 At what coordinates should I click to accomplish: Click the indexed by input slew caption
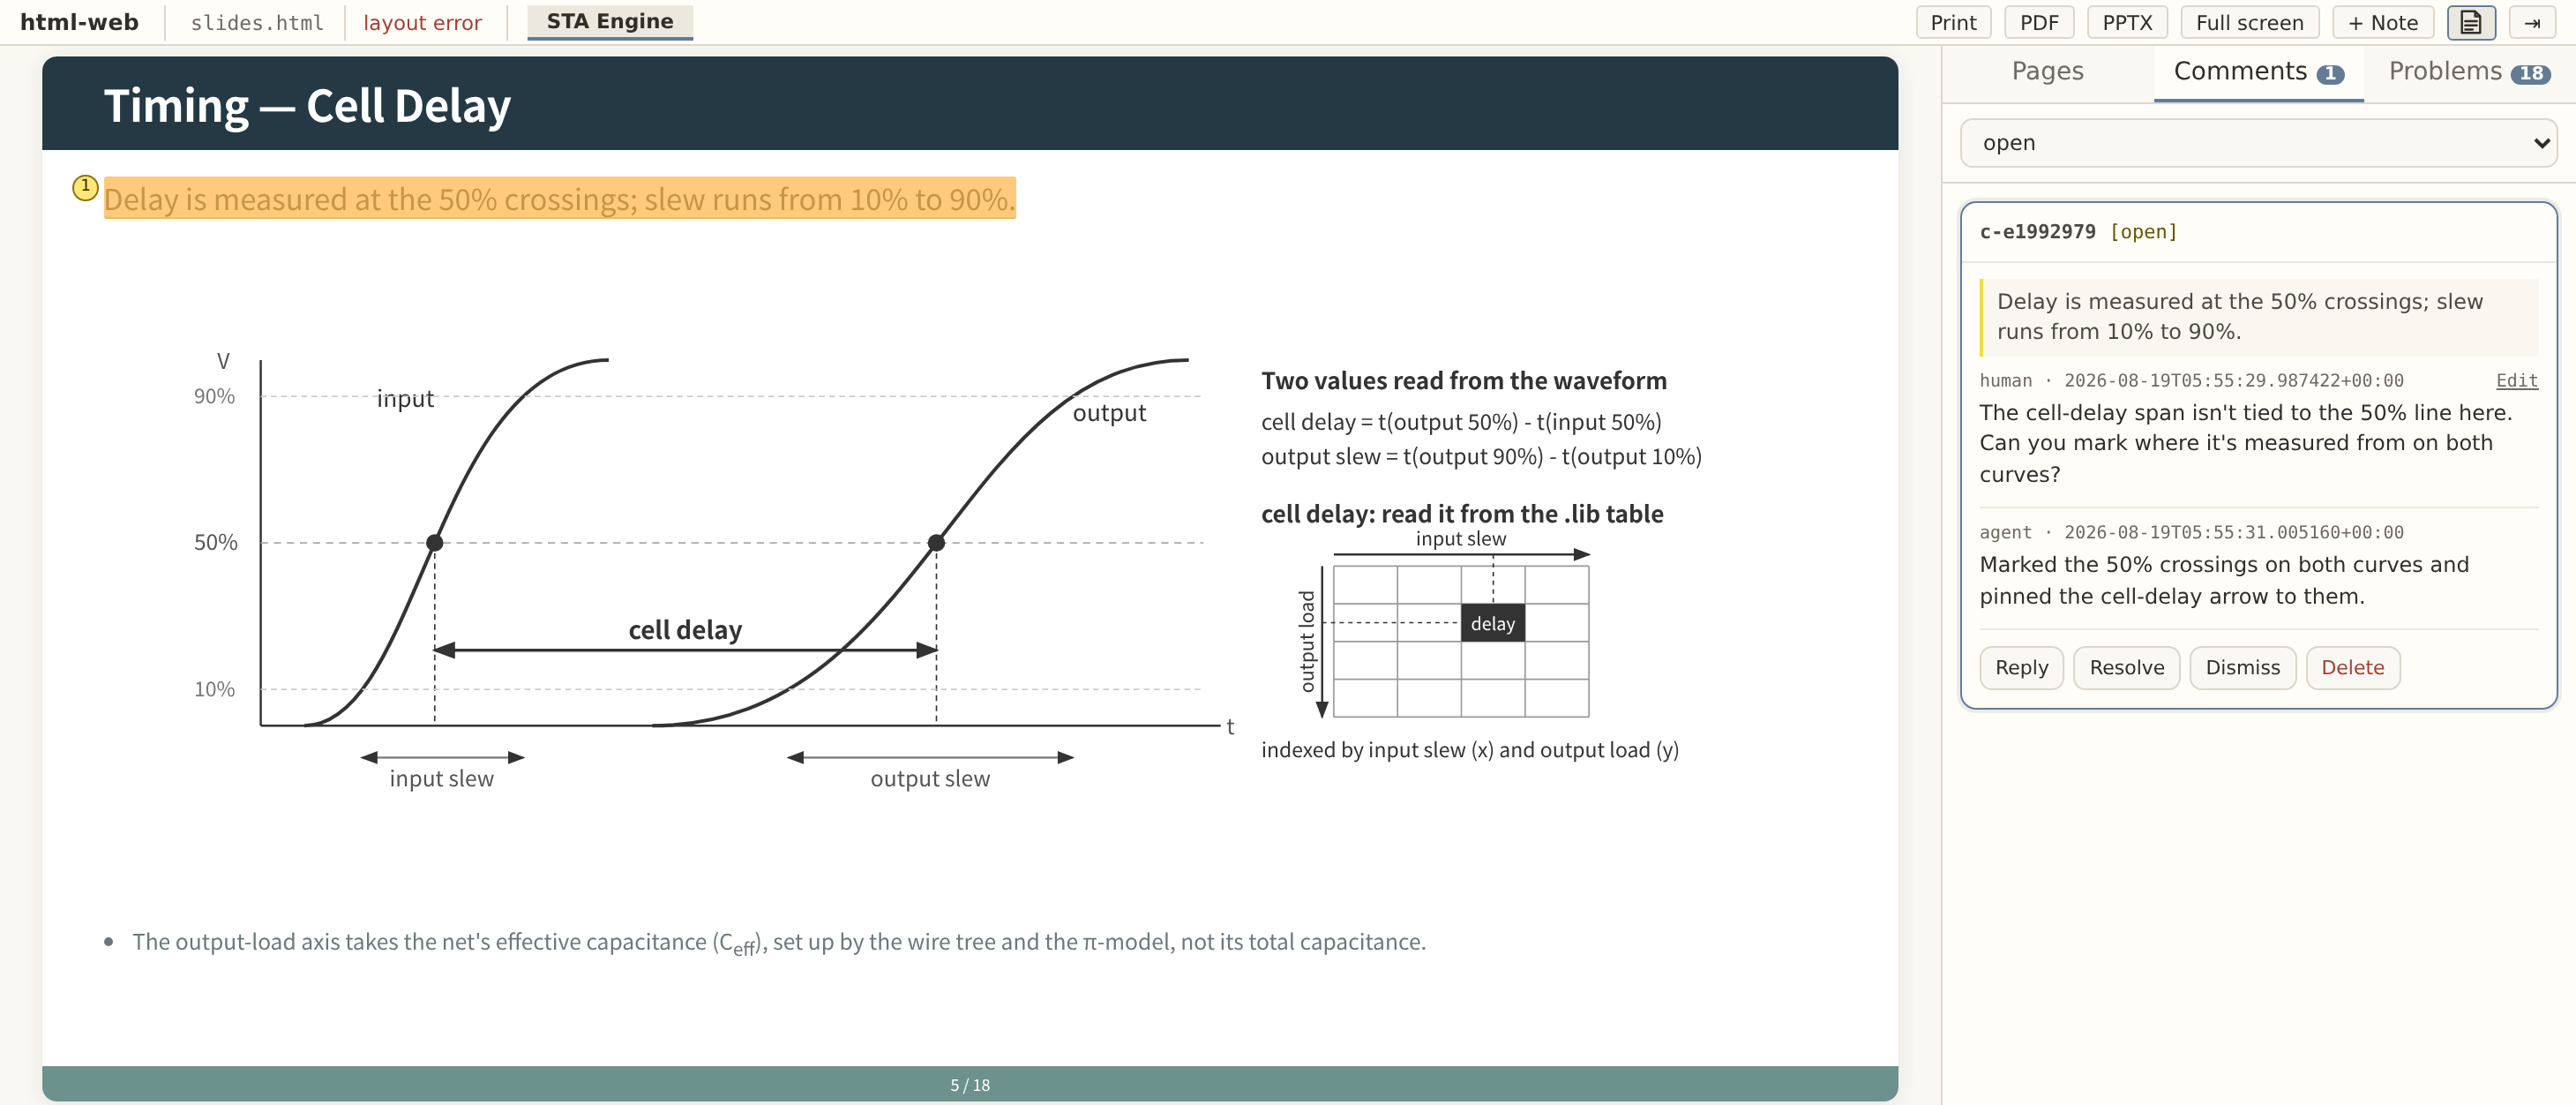[x=1469, y=750]
